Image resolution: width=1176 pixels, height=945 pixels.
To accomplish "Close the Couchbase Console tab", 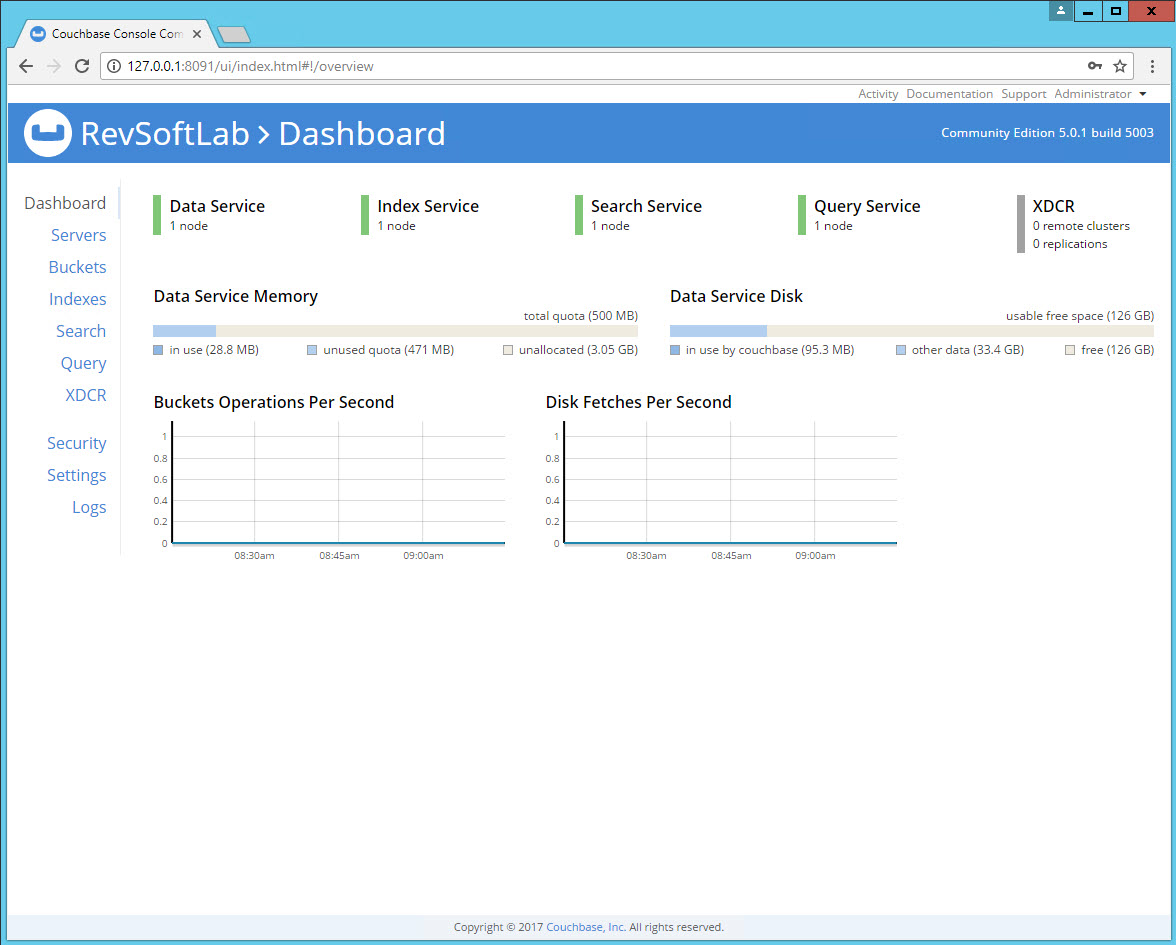I will click(x=196, y=34).
